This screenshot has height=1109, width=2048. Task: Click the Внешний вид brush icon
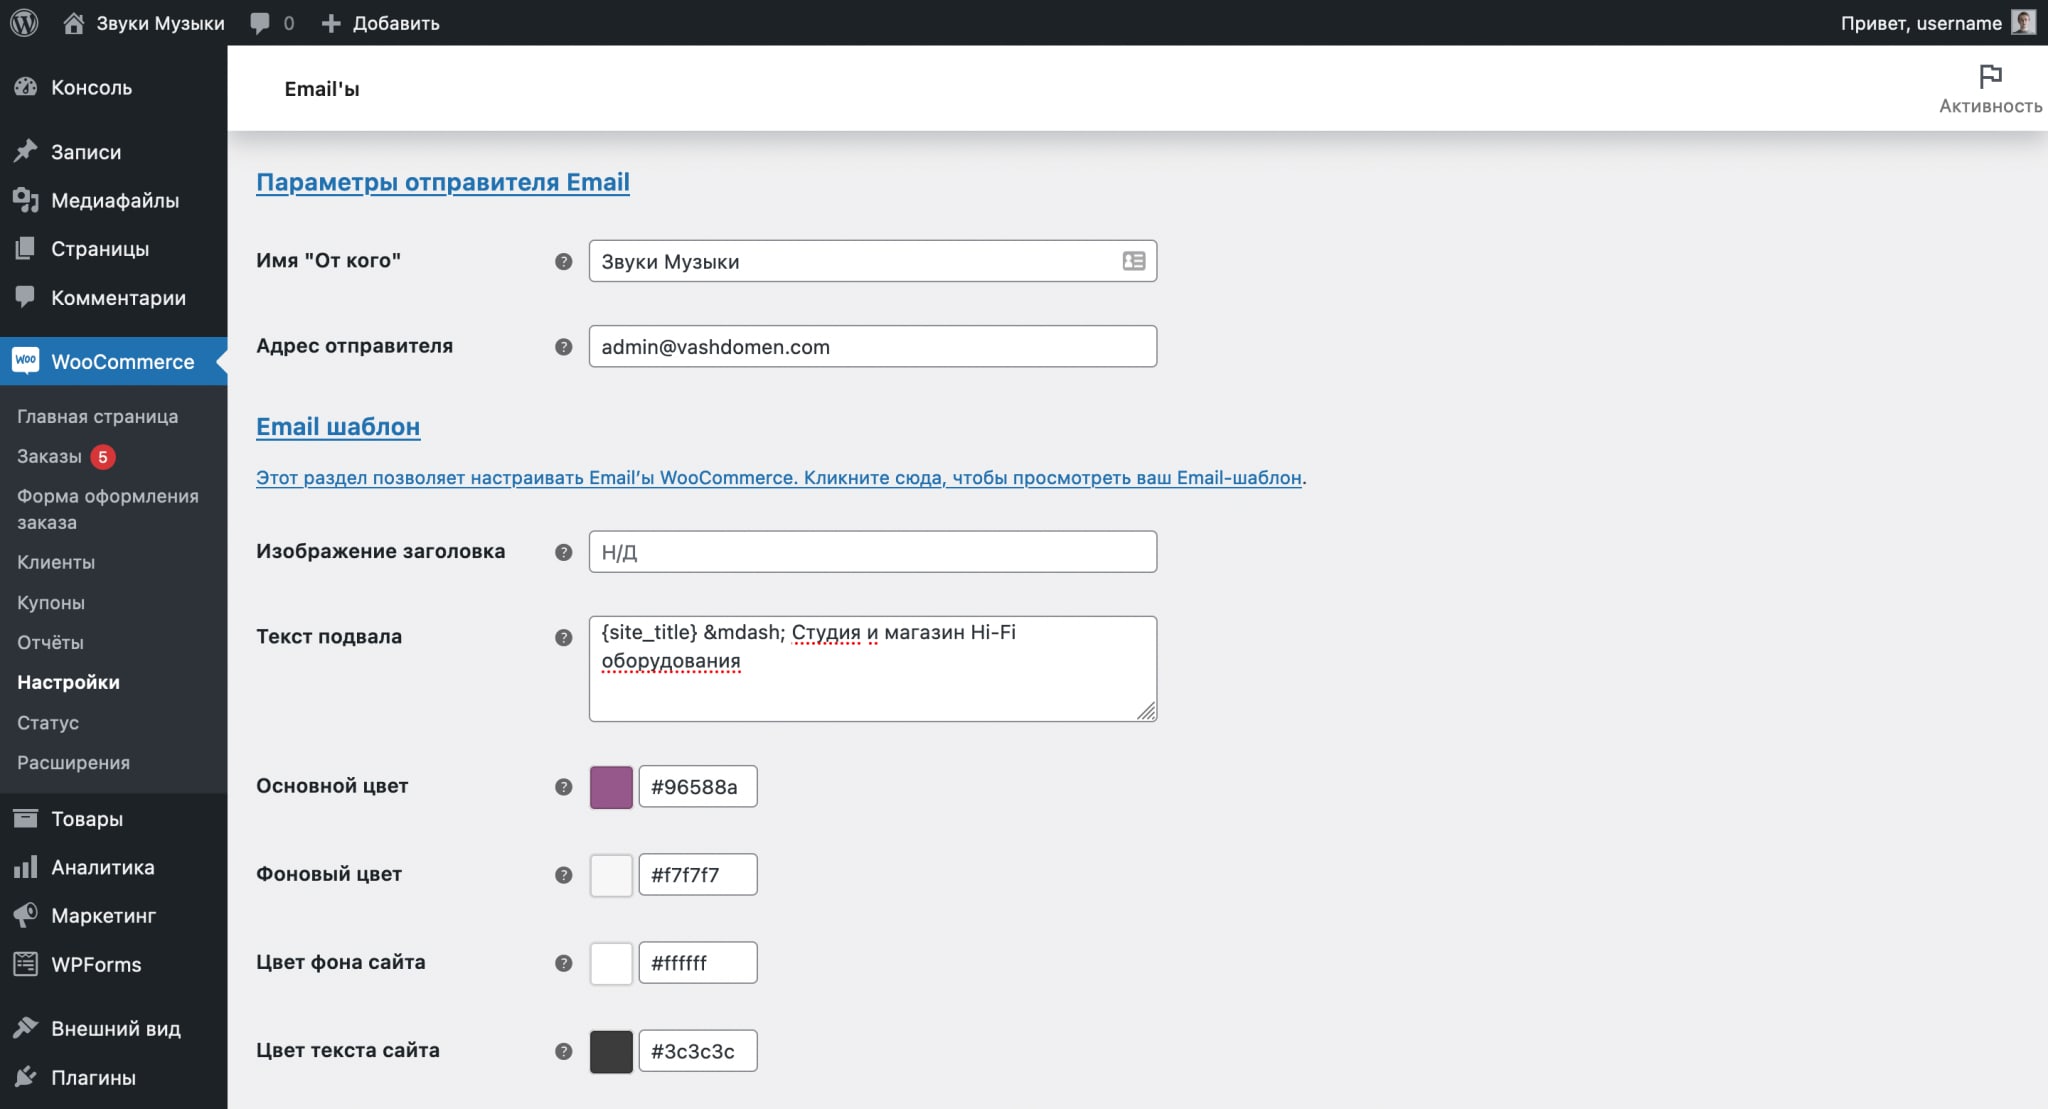pos(26,1027)
